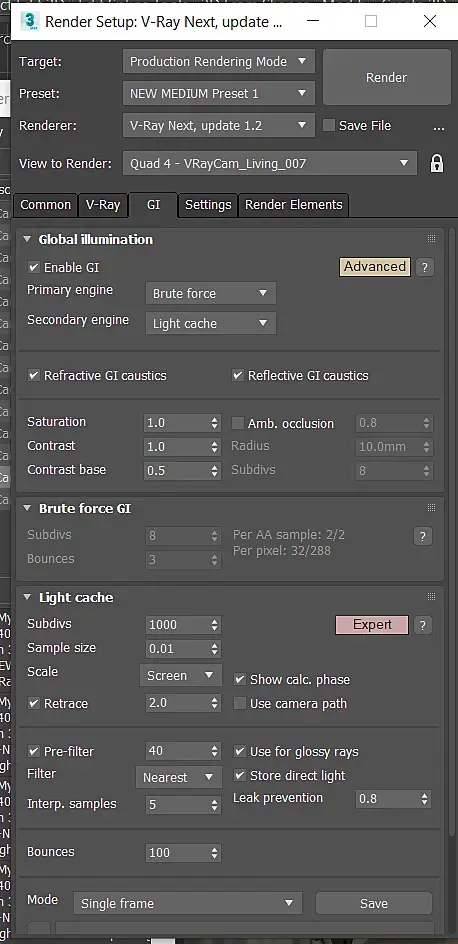
Task: Click Global illumination rollout grip icon
Action: point(432,239)
